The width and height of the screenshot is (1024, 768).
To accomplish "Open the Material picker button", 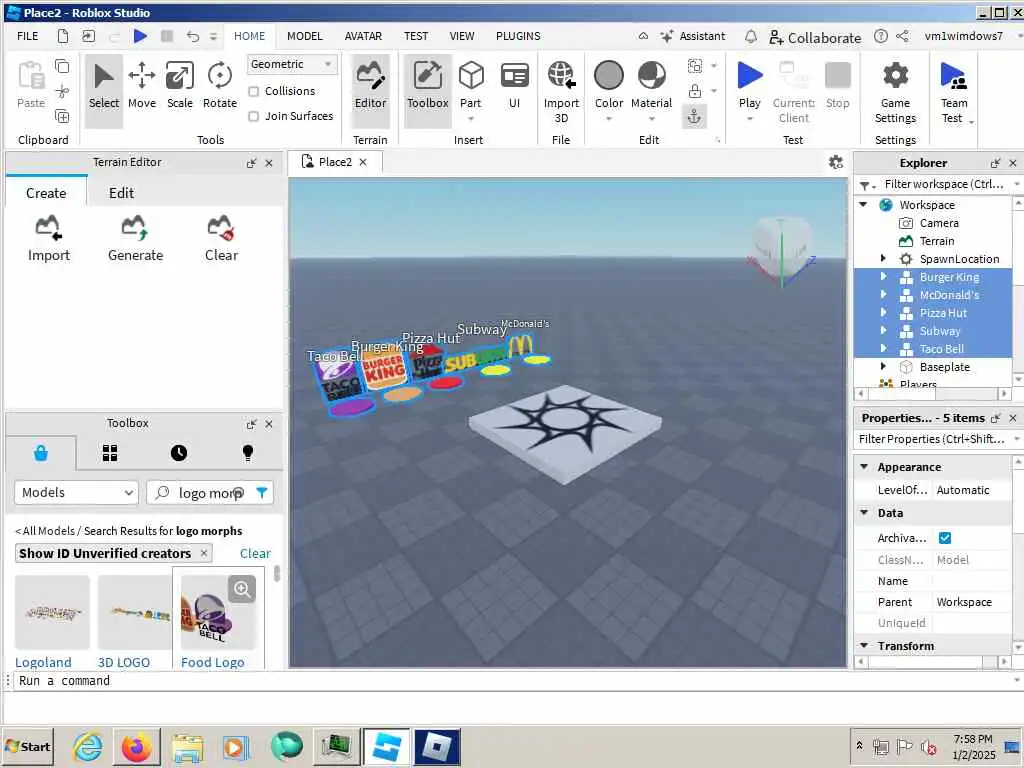I will (x=651, y=87).
